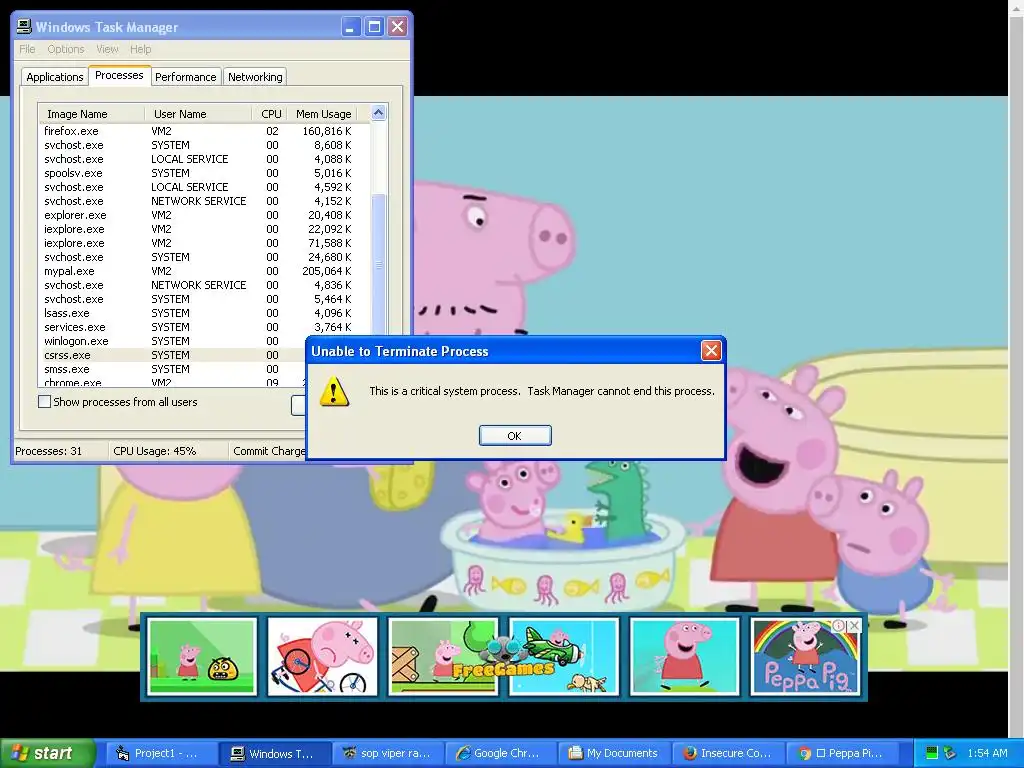The height and width of the screenshot is (768, 1024).
Task: Switch to sop viper taskbar button
Action: 389,753
